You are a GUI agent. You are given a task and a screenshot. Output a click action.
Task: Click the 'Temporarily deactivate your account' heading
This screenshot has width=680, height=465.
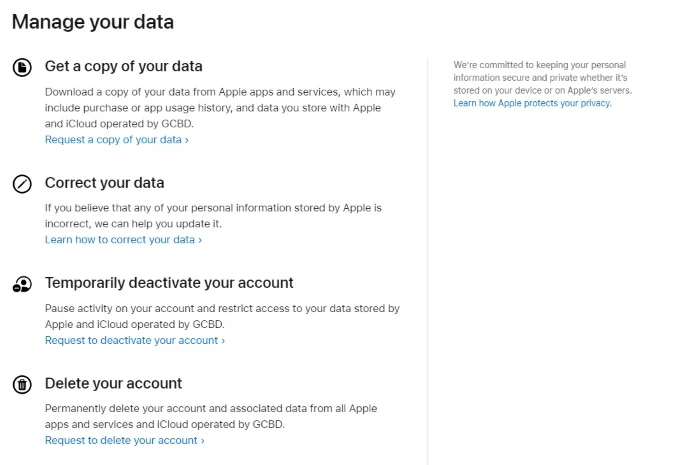pyautogui.click(x=169, y=283)
